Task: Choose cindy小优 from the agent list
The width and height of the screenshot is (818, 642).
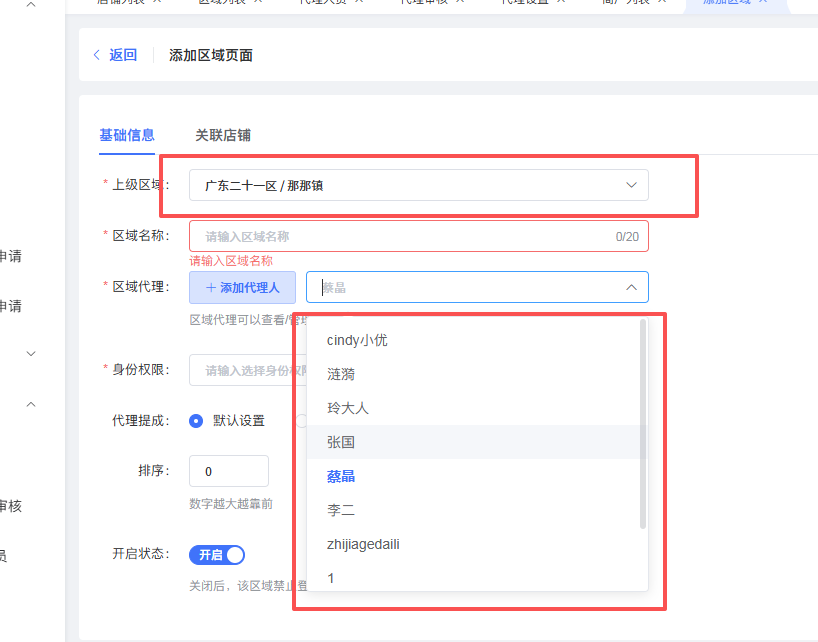Action: 357,340
